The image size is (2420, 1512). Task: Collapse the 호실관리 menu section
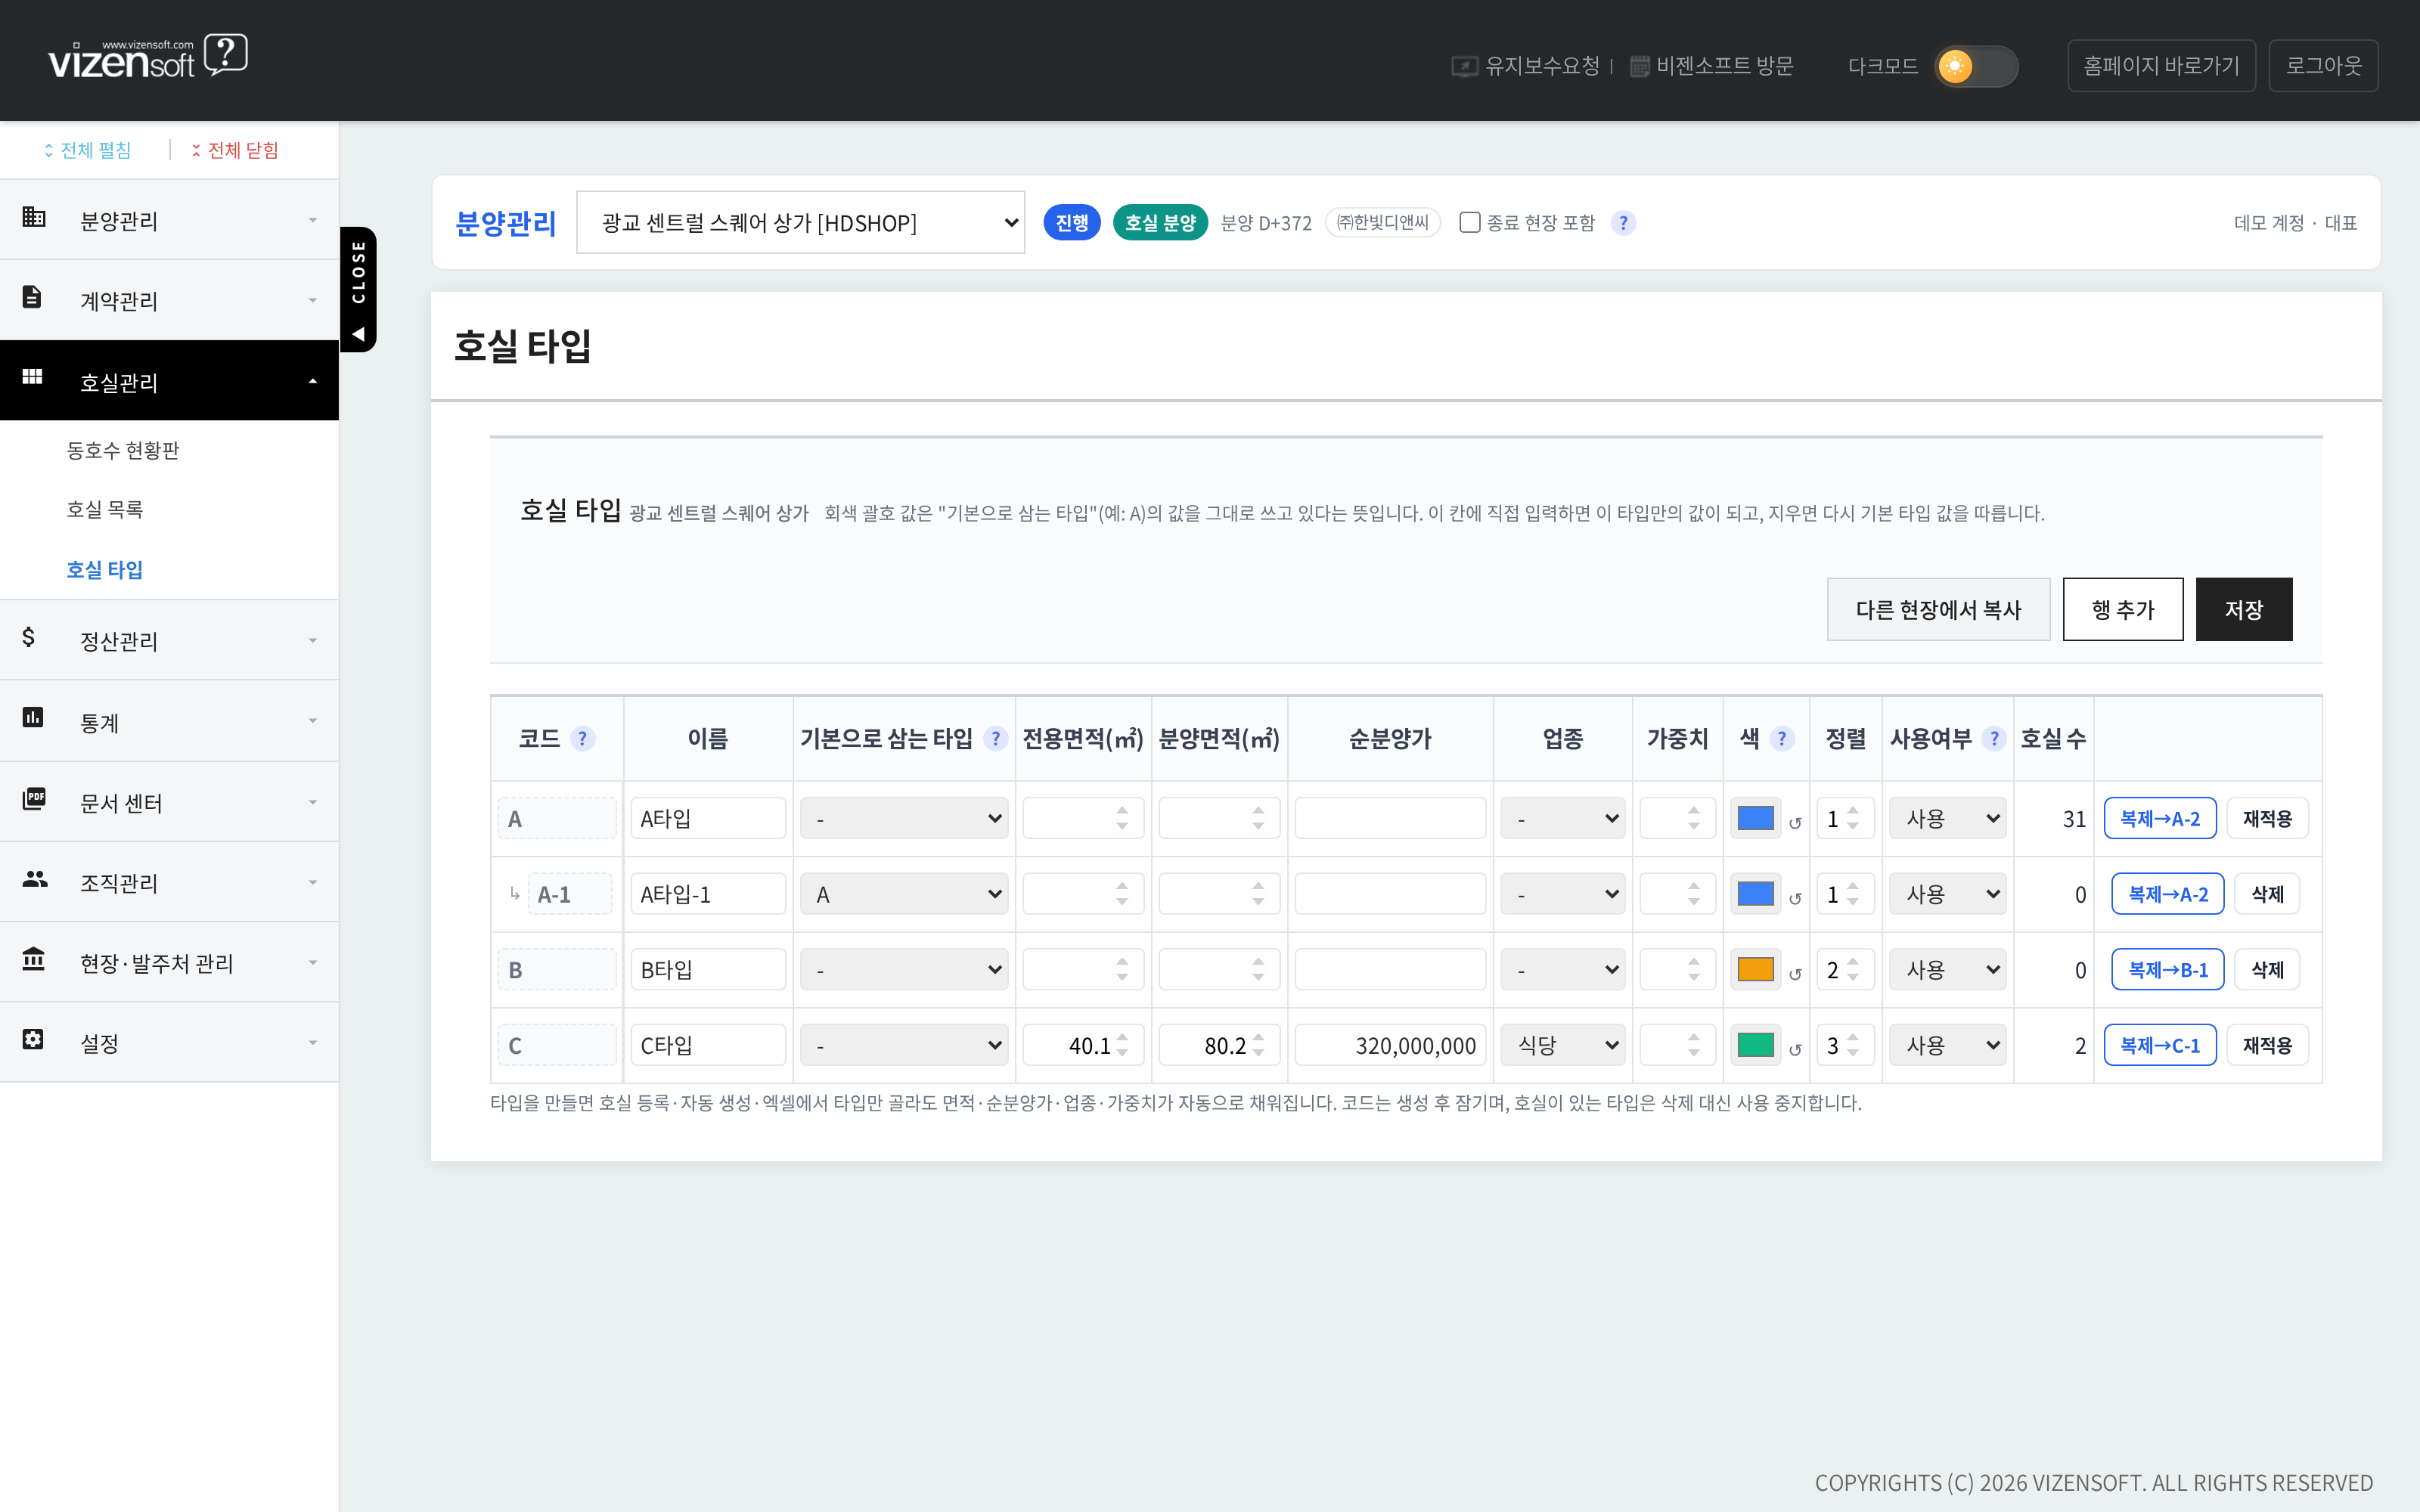tap(170, 380)
